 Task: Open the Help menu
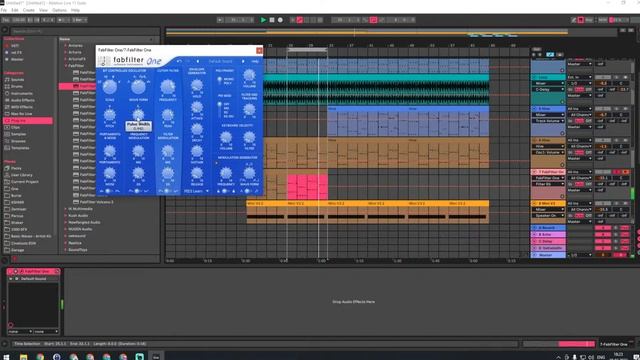coord(76,10)
